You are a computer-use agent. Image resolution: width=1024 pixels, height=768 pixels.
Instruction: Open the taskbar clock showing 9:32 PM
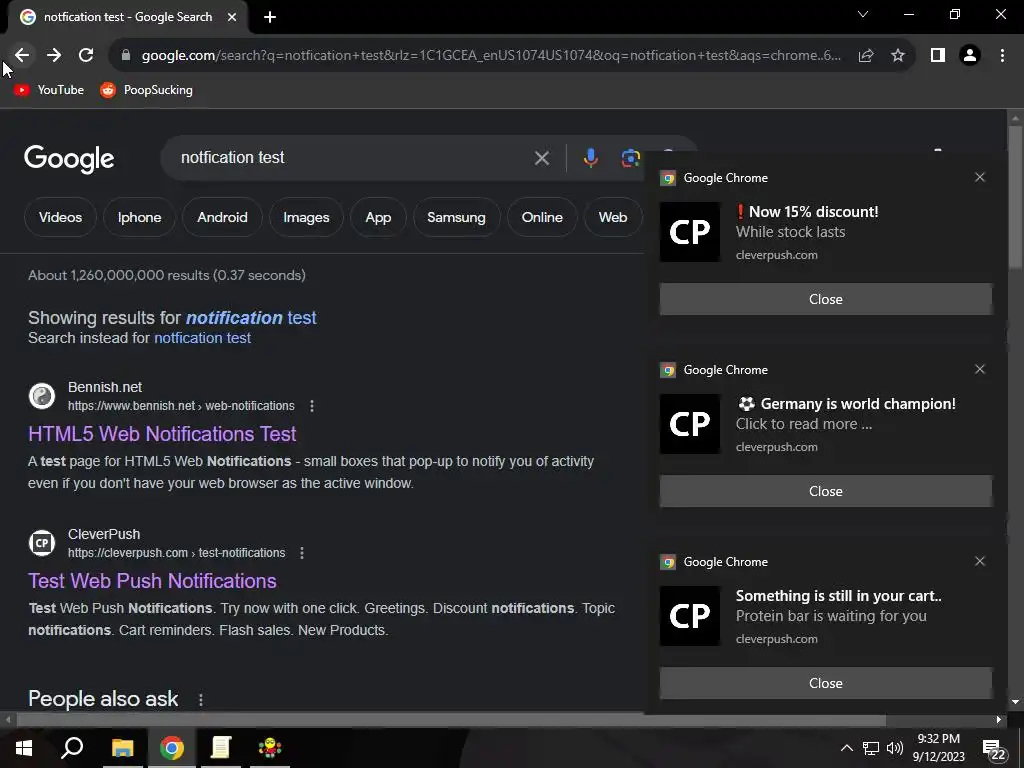[938, 748]
